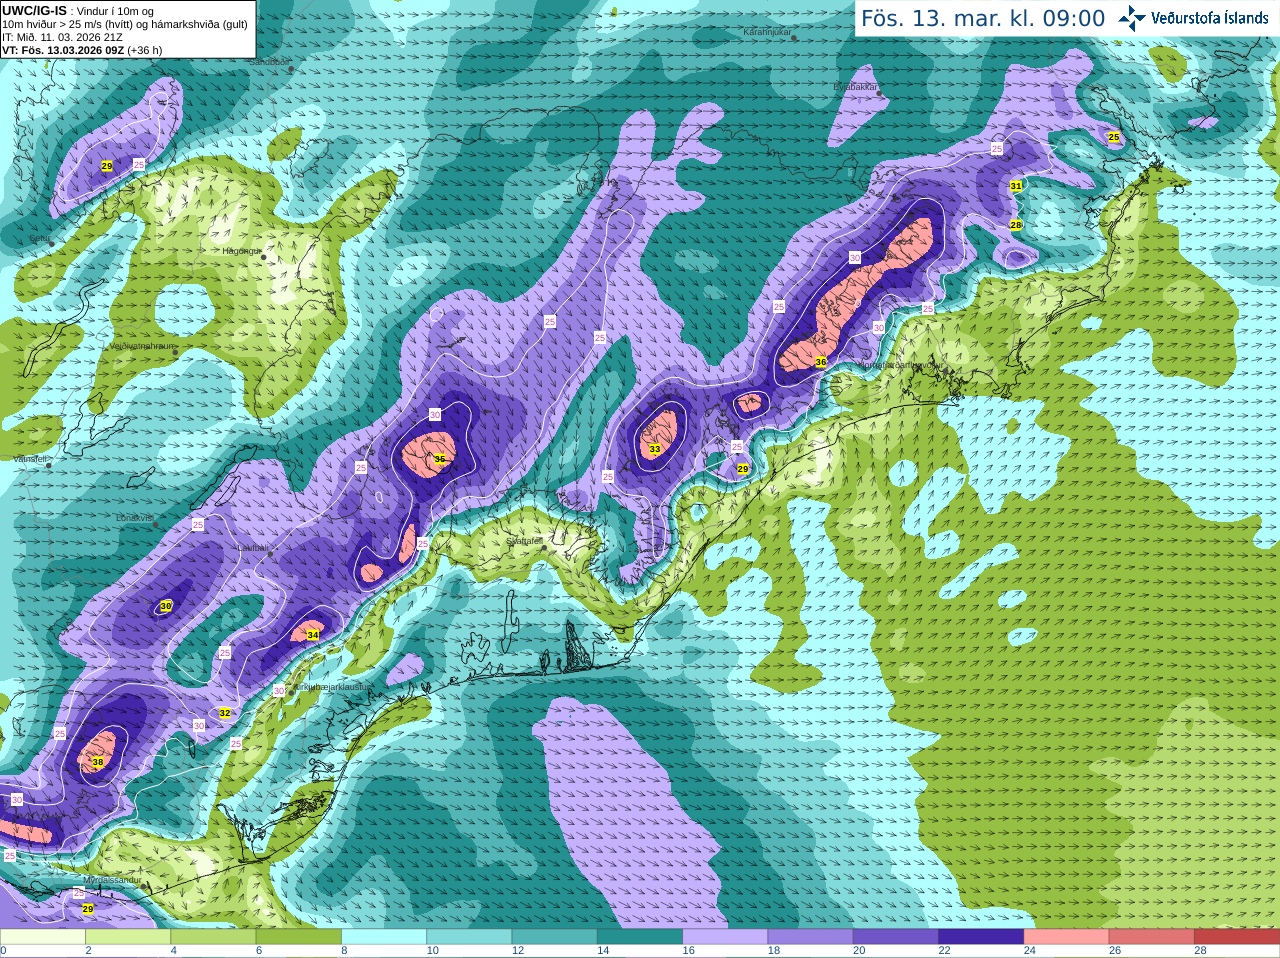1280x958 pixels.
Task: Click the Kárahnjúkar place label
Action: 767,32
